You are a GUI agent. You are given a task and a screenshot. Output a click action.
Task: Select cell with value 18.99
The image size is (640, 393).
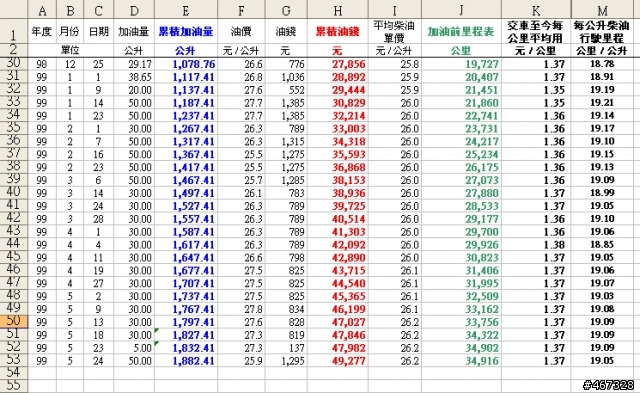pos(602,193)
